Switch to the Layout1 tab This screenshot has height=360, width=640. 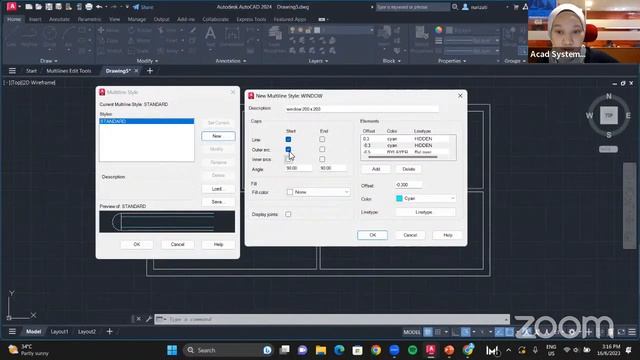[x=60, y=332]
